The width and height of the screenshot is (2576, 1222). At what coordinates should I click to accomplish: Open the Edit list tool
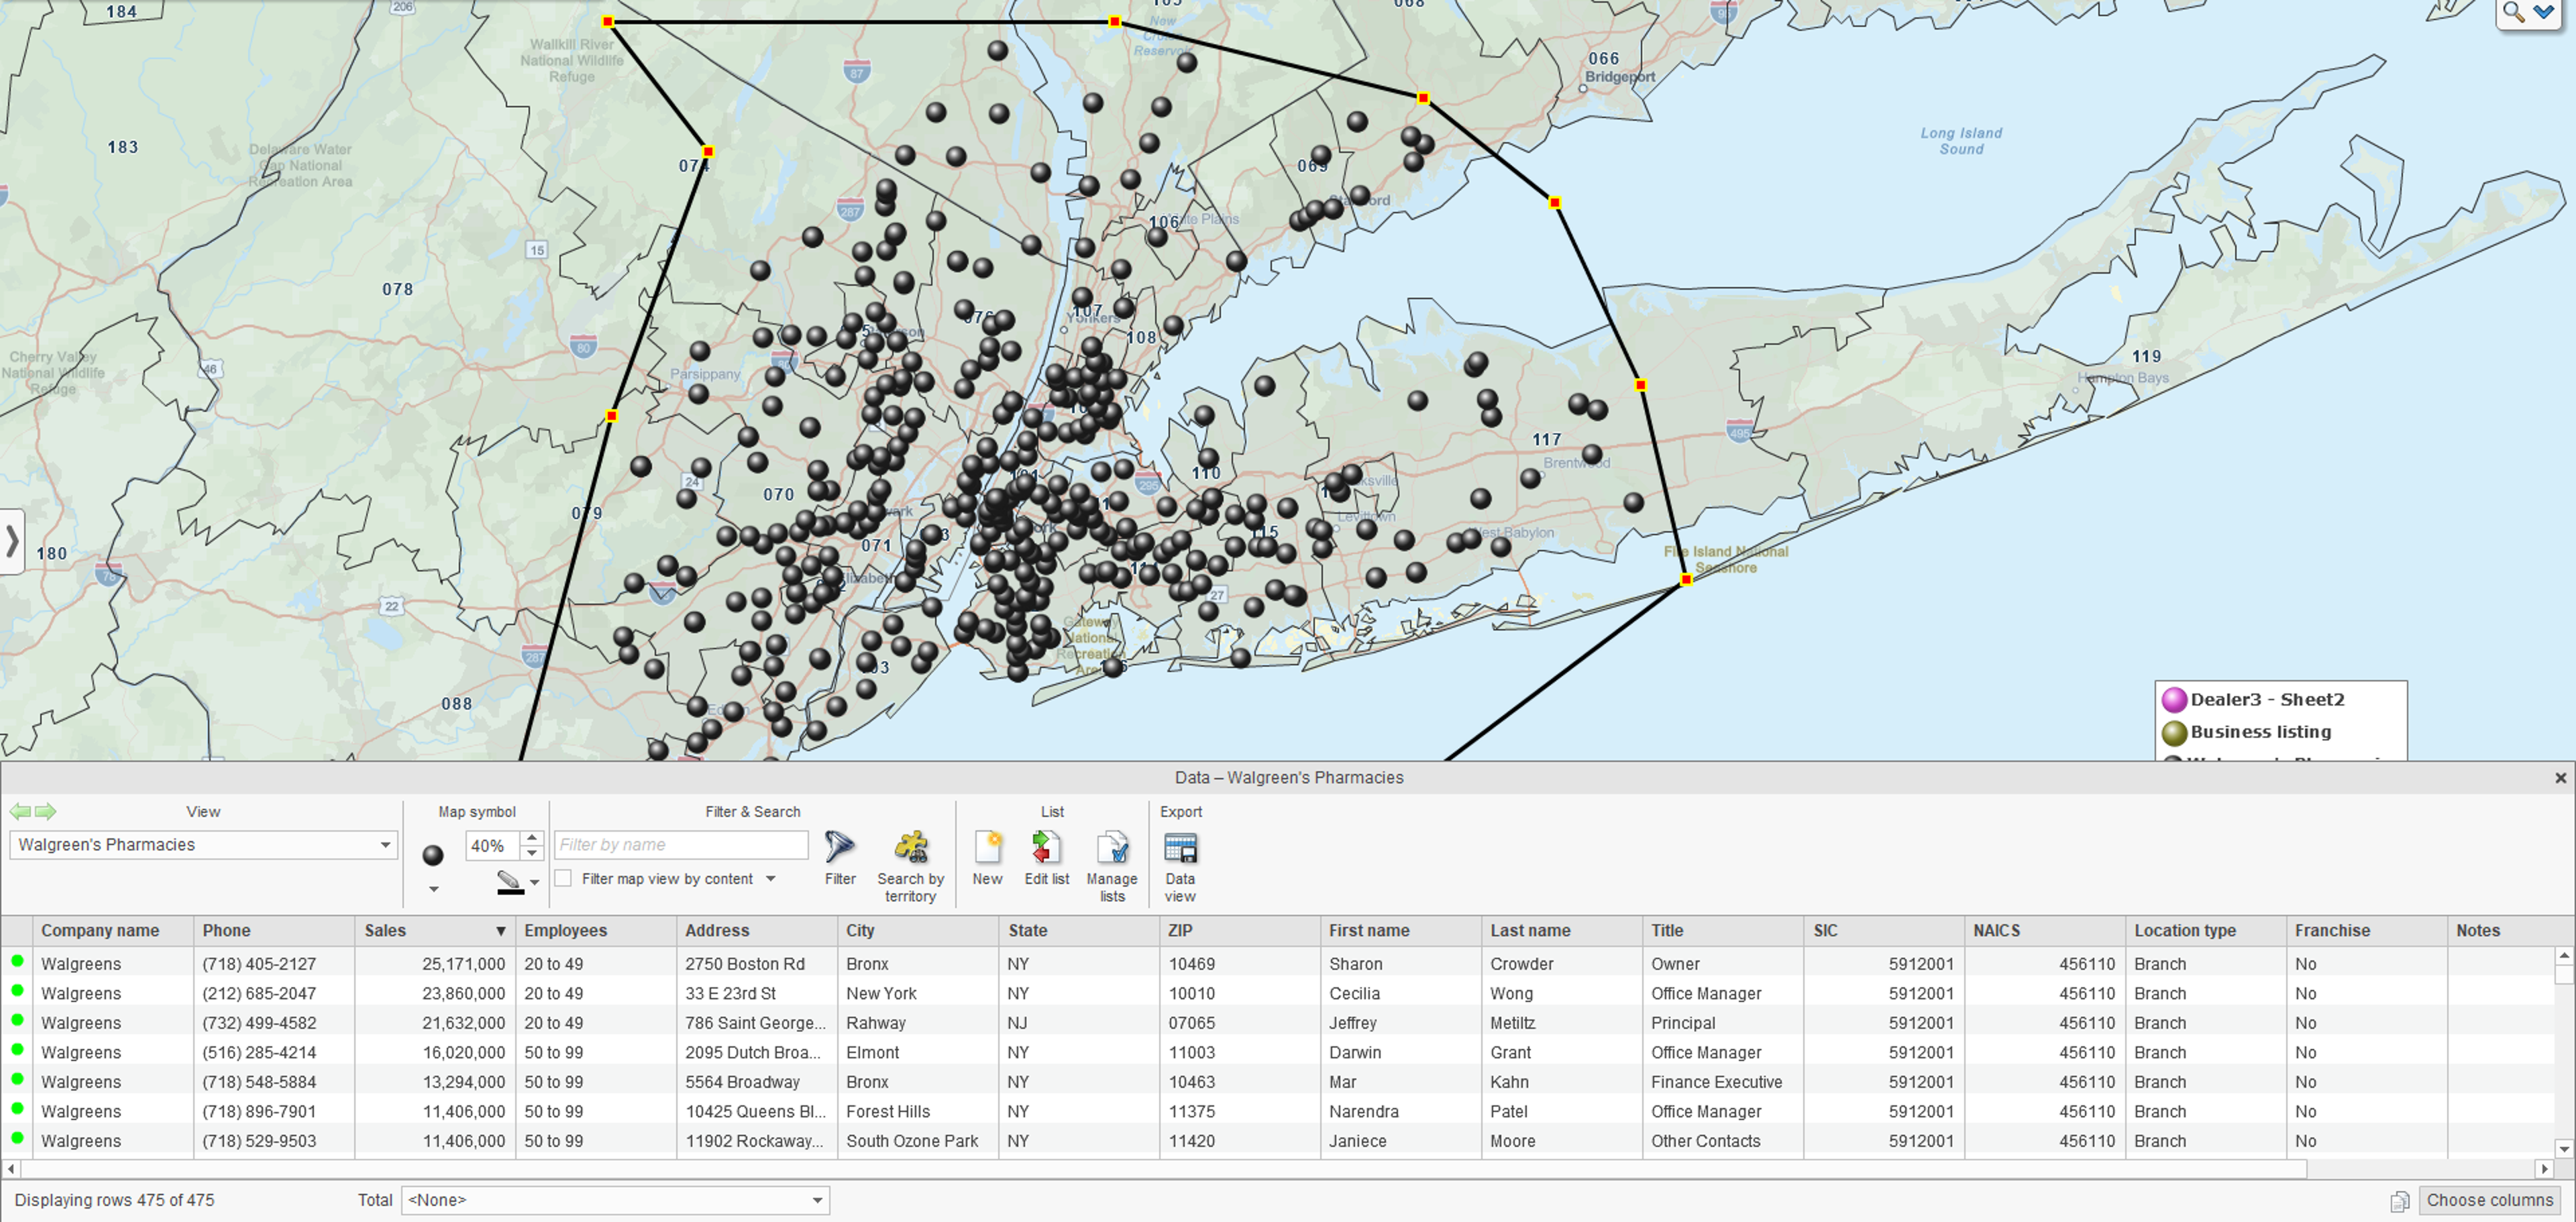coord(1046,857)
